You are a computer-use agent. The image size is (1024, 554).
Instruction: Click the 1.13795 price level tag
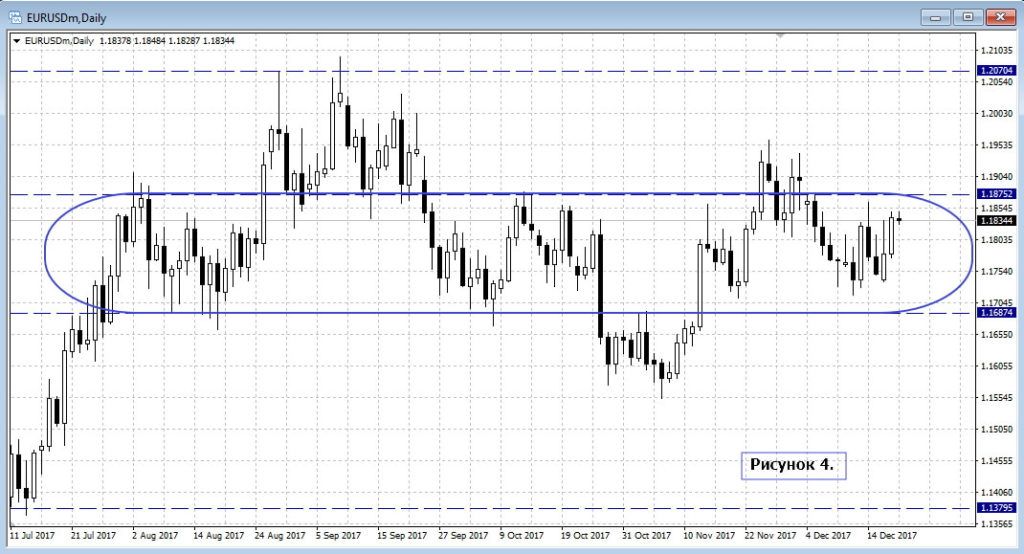click(x=996, y=508)
